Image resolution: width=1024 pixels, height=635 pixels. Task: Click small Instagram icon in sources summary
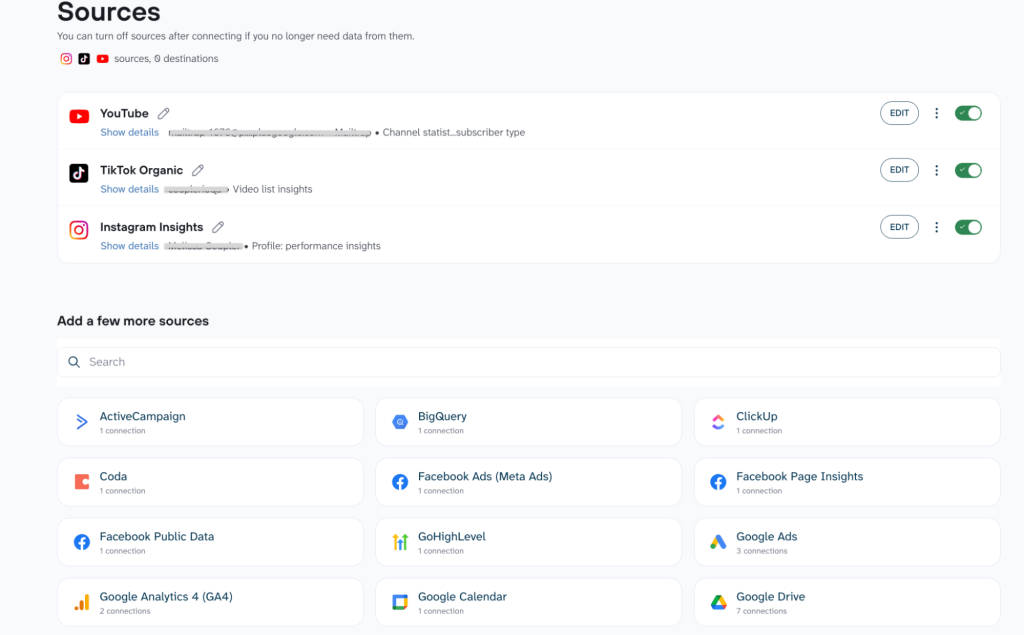66,59
